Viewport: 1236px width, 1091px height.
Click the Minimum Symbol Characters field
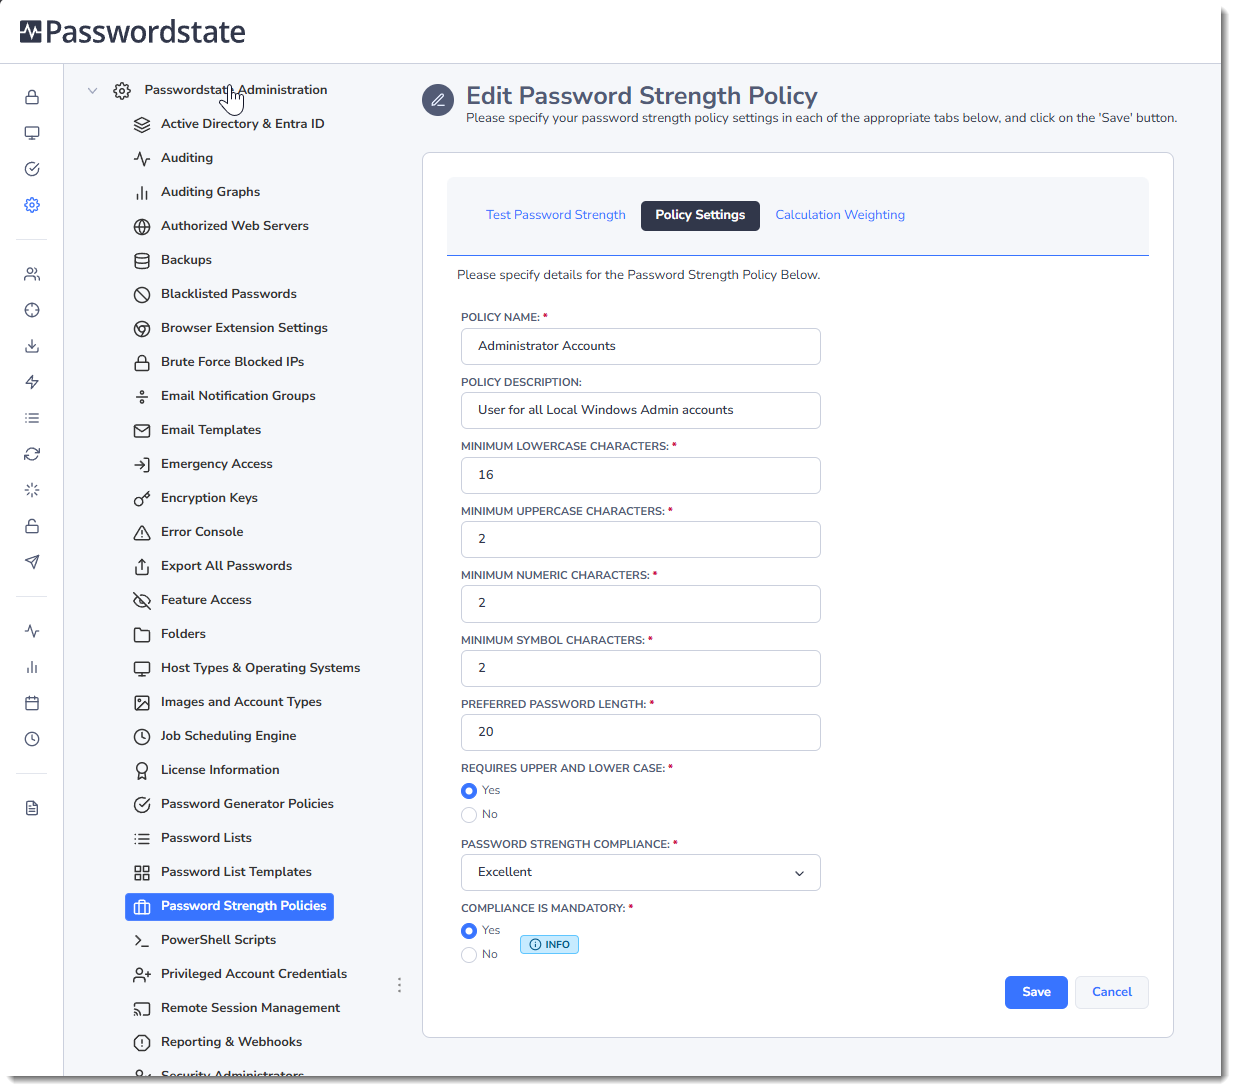pyautogui.click(x=641, y=668)
